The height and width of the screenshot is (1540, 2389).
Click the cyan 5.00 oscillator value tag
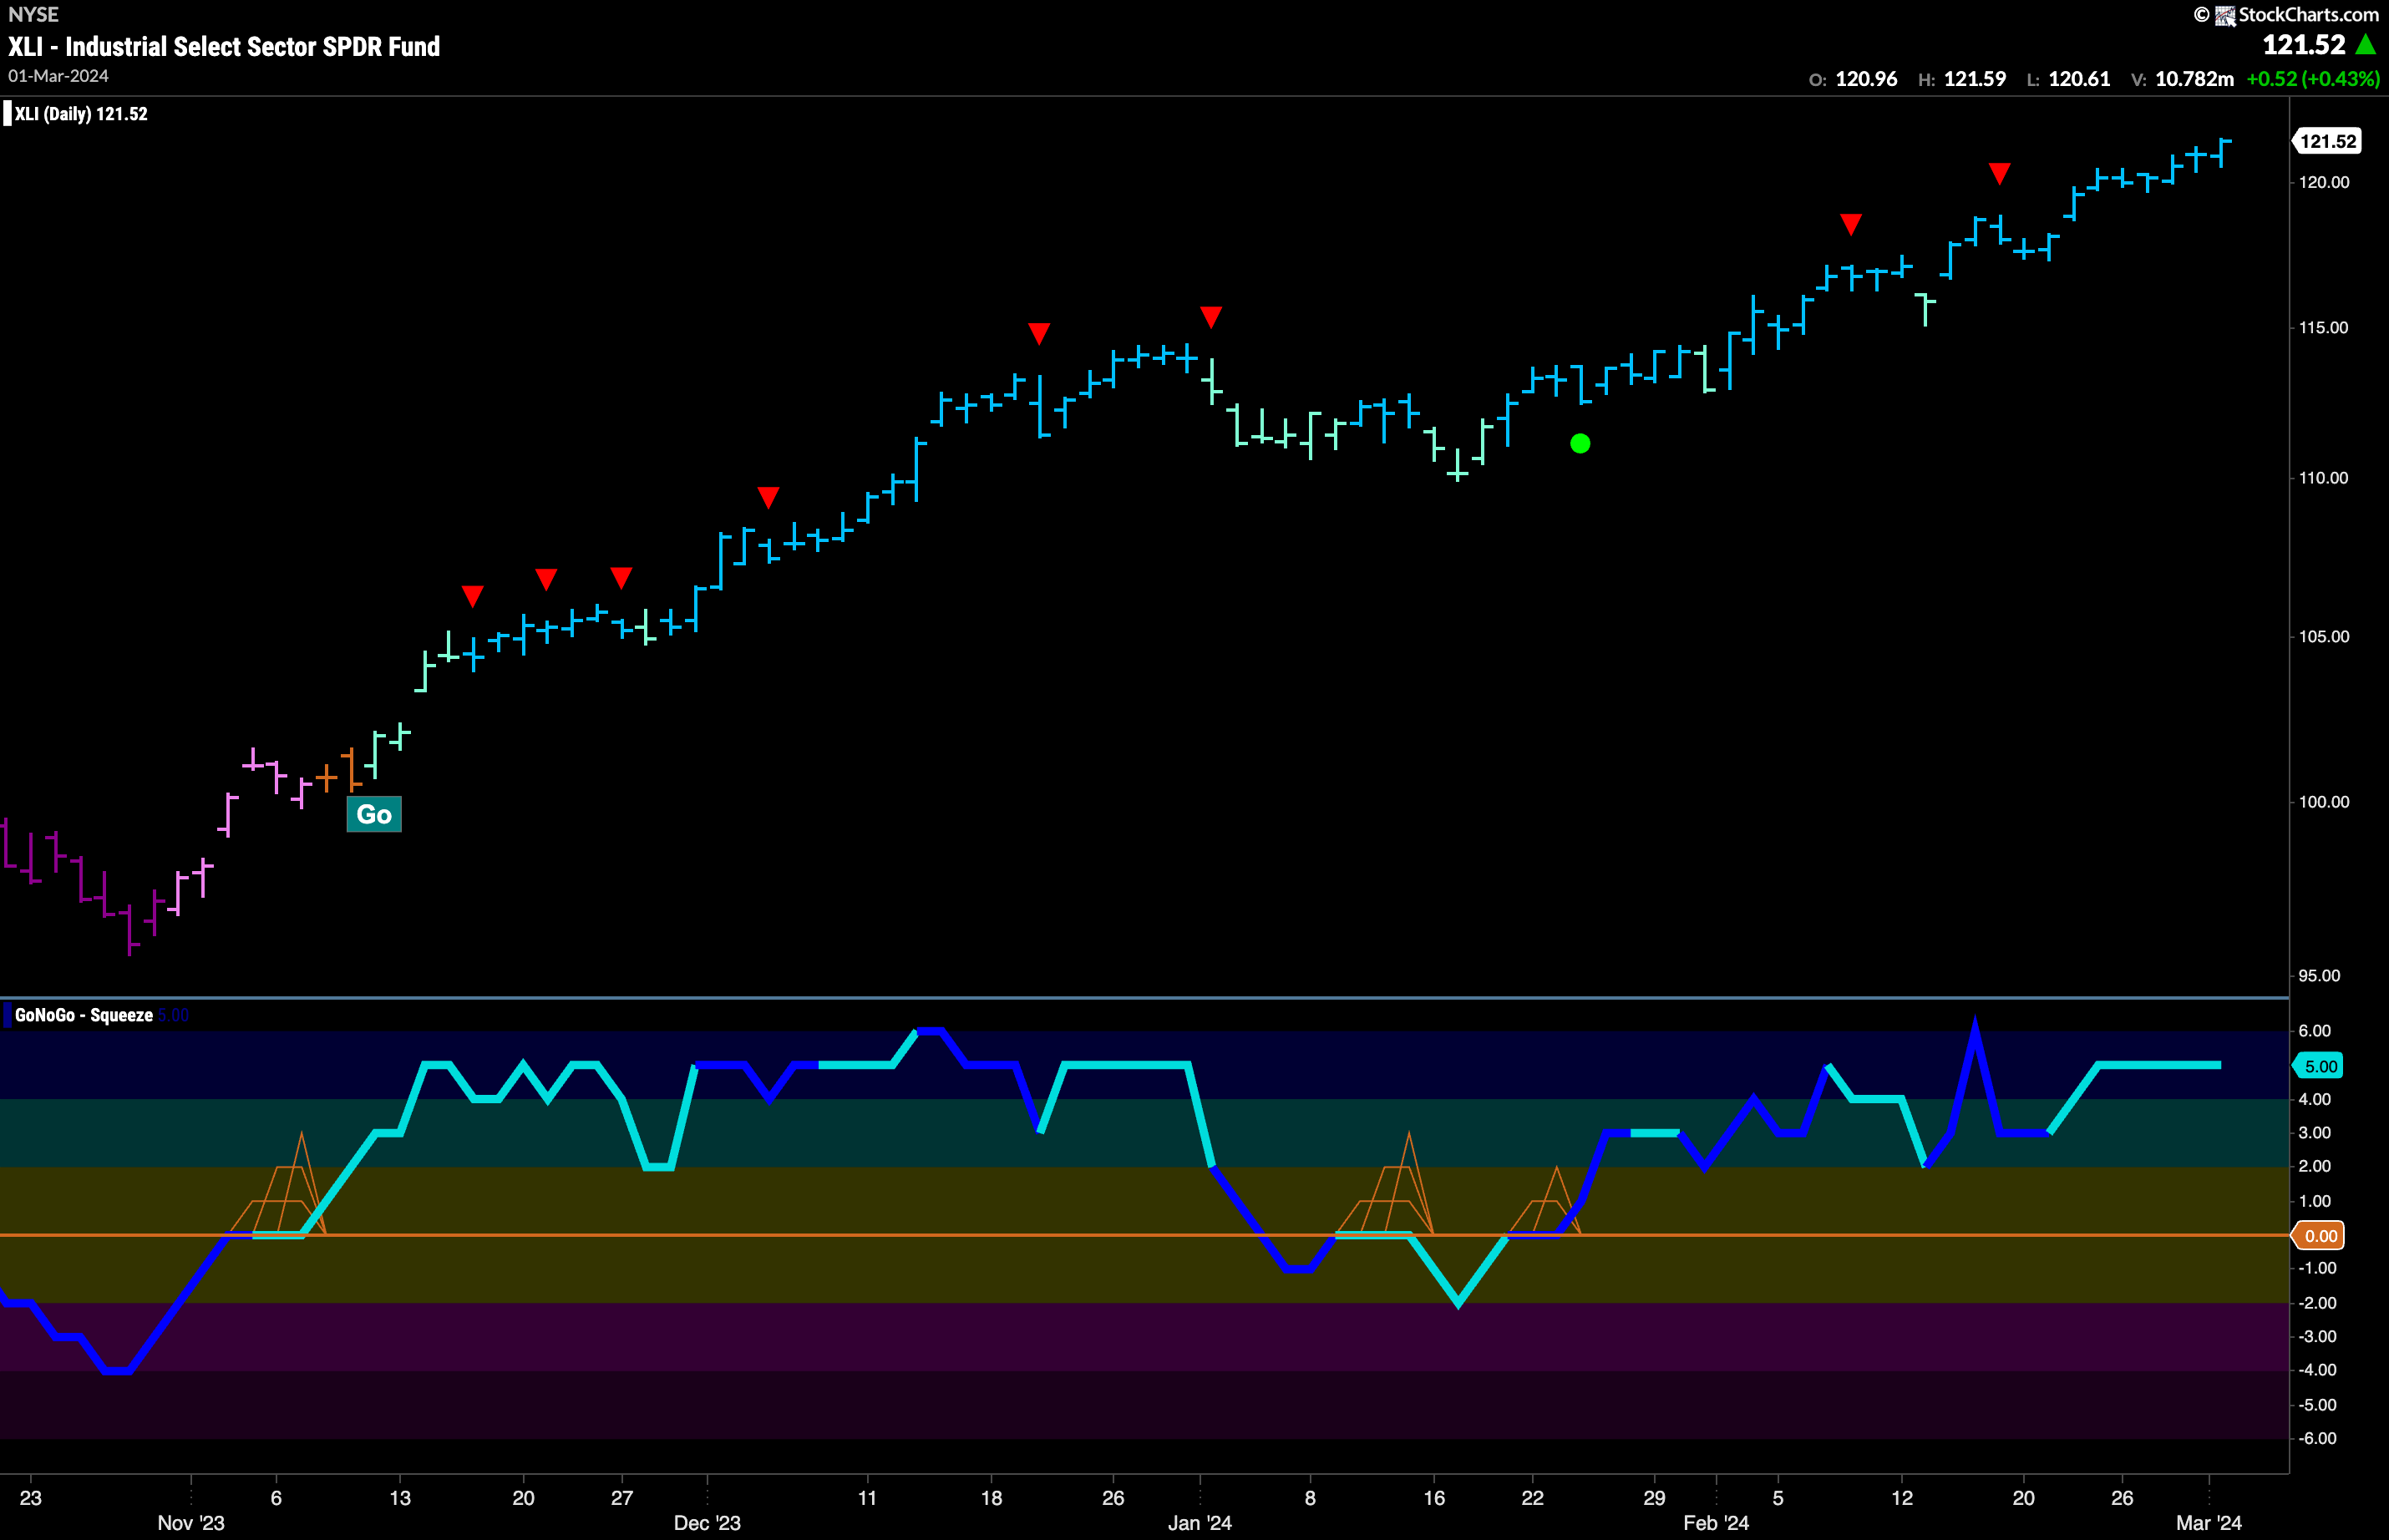click(x=2320, y=1066)
